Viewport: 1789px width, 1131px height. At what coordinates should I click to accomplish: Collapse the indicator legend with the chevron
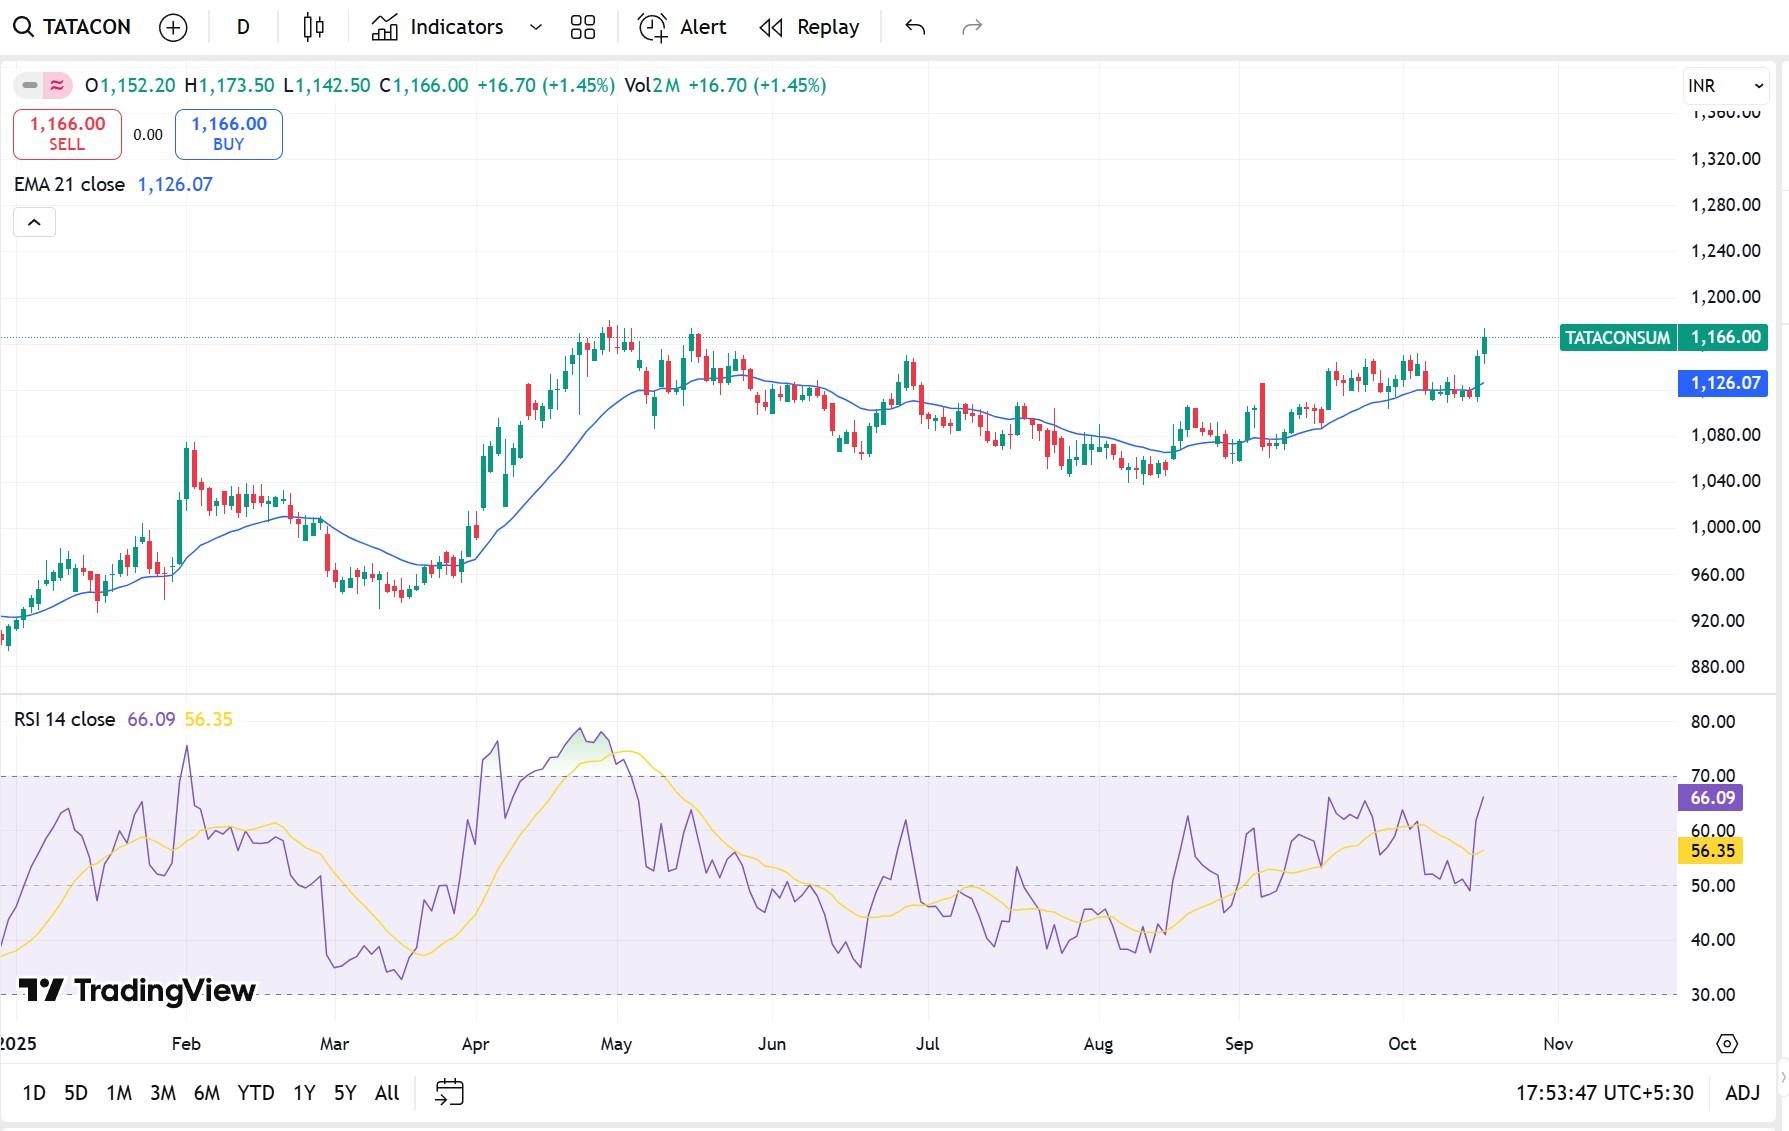[x=34, y=222]
